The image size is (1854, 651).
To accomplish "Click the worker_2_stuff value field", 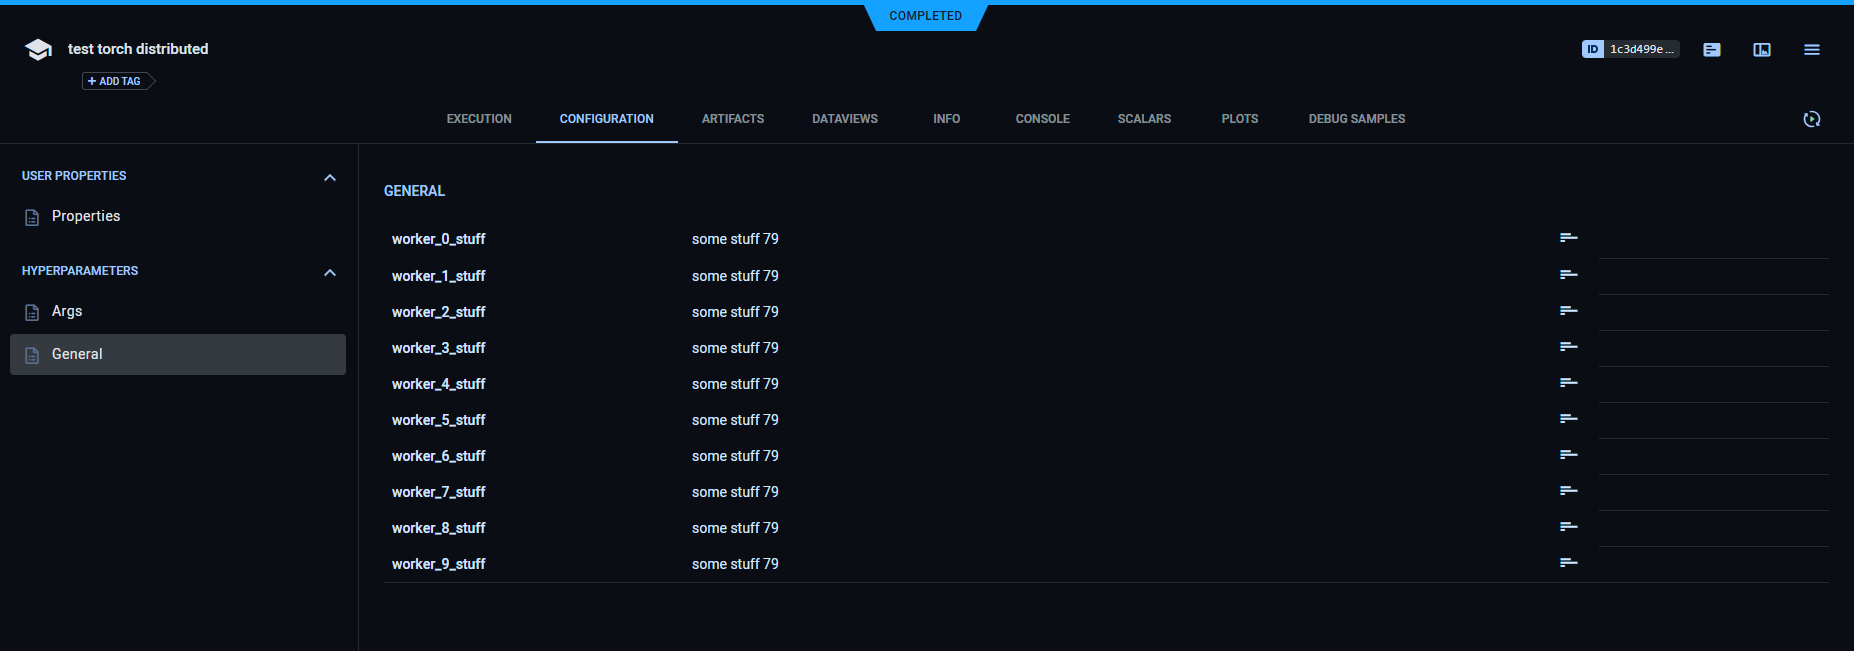I will click(735, 312).
